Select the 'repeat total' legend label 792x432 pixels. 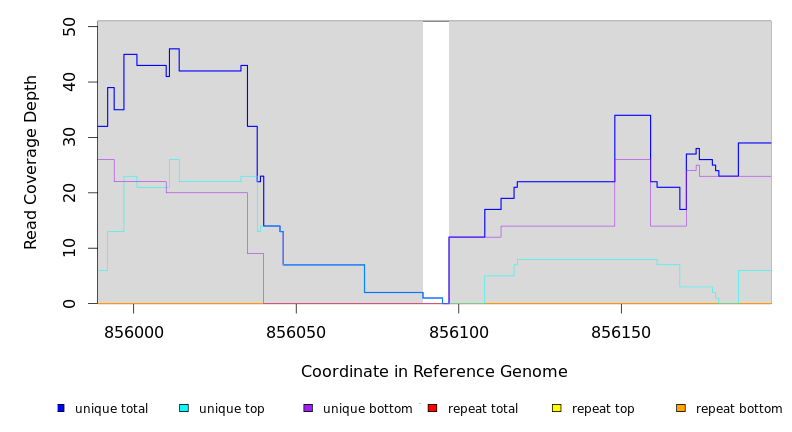[x=483, y=409]
